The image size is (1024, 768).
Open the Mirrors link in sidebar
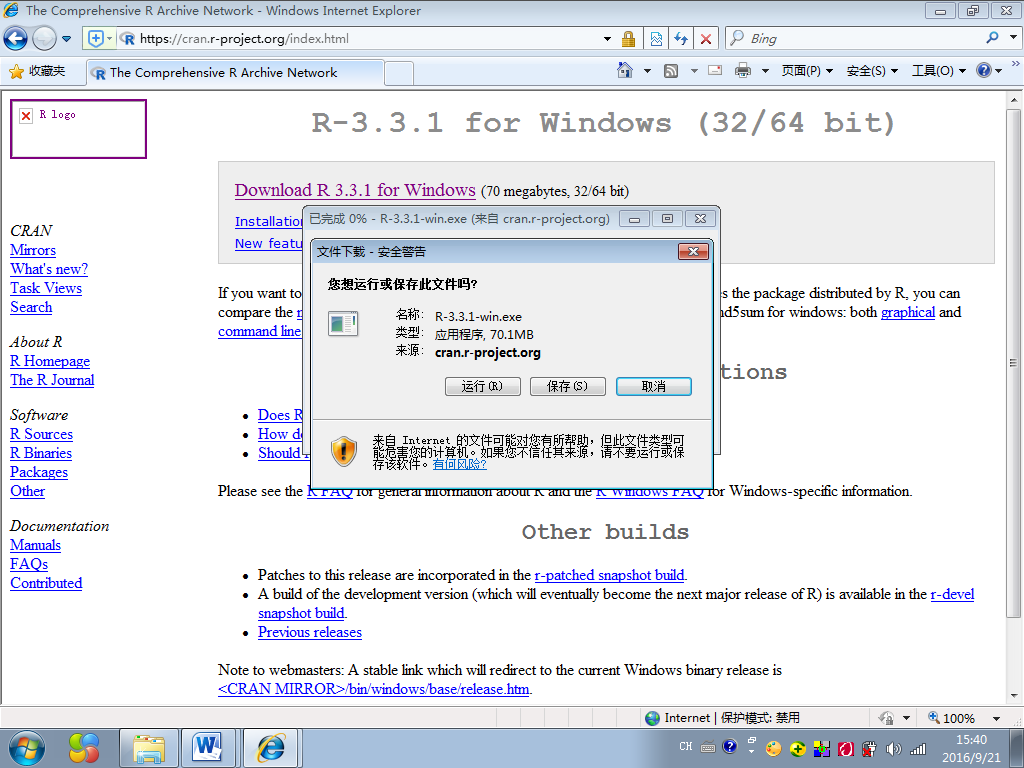[33, 250]
